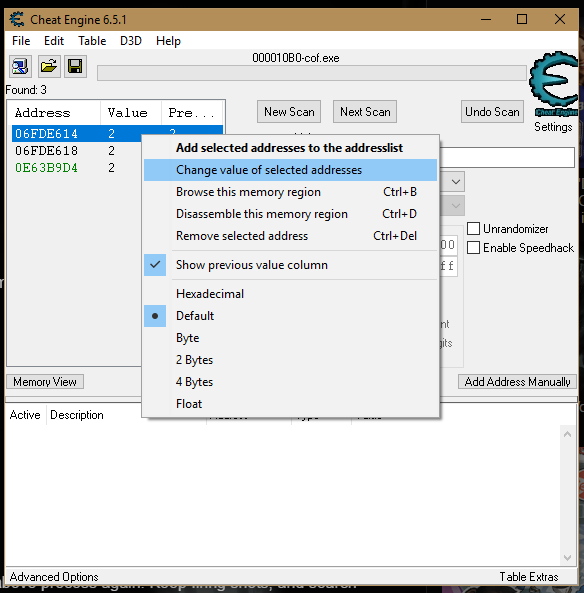Expand the scan type dropdown arrow
Viewport: 584px width, 593px height.
coord(456,182)
